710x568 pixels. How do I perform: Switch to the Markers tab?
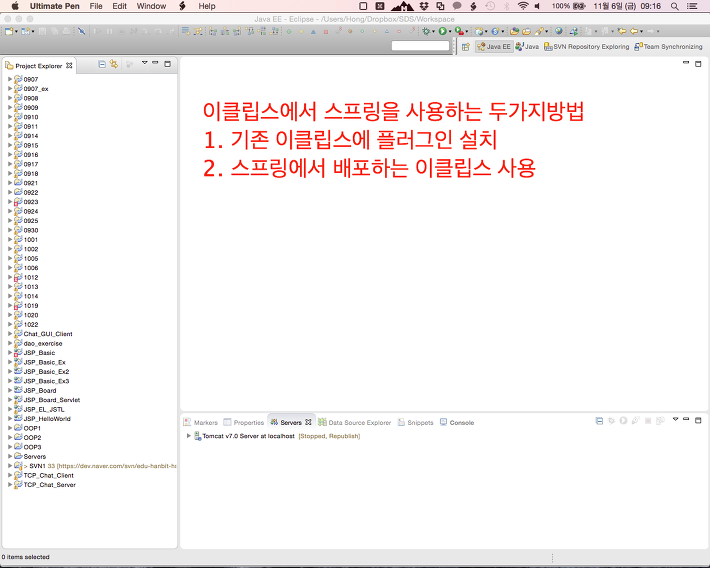coord(201,423)
